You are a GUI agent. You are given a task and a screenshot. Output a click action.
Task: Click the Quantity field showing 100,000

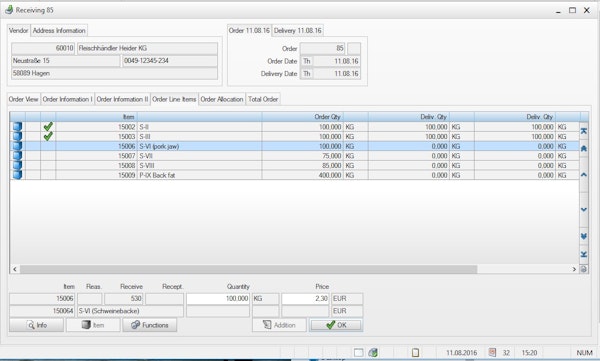(218, 298)
